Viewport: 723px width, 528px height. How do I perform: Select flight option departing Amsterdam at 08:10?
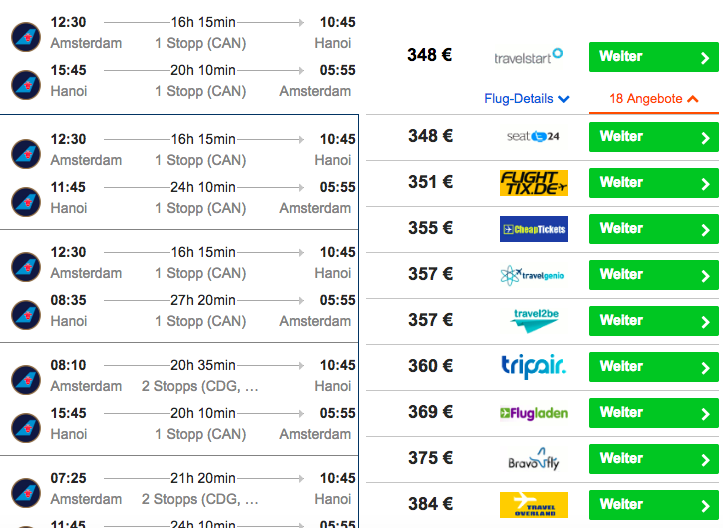[179, 399]
